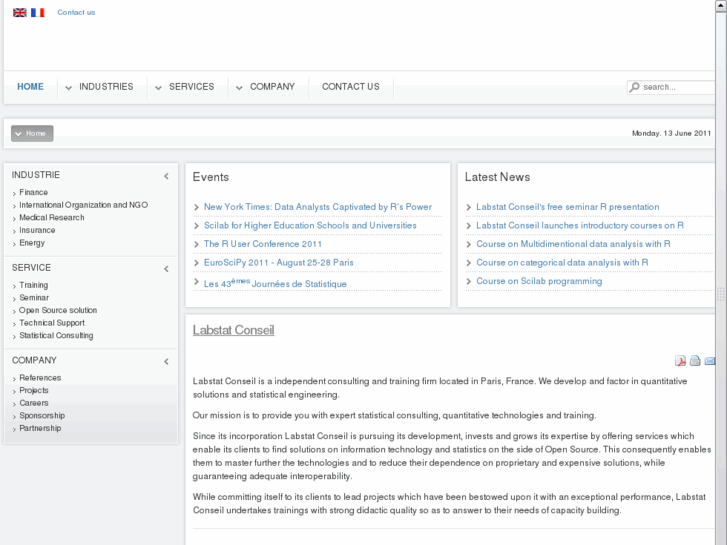Image resolution: width=727 pixels, height=545 pixels.
Task: Click the email article icon
Action: tap(709, 361)
